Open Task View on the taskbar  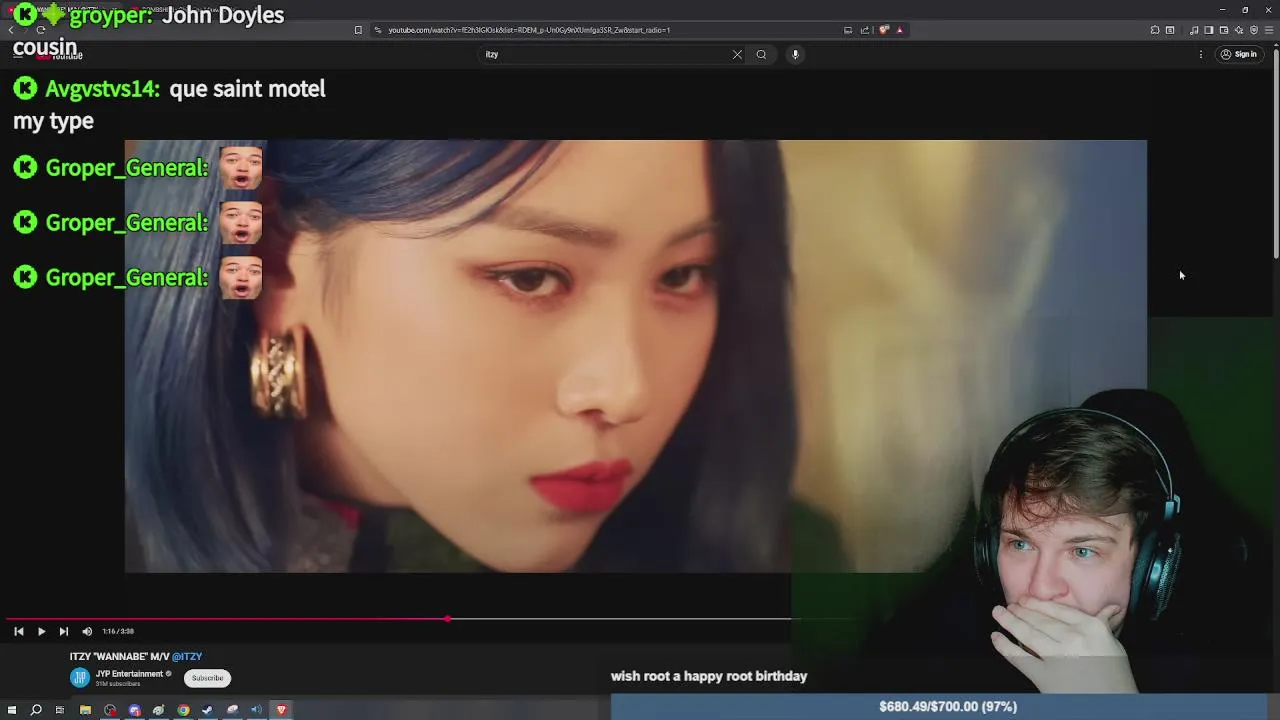pyautogui.click(x=60, y=710)
